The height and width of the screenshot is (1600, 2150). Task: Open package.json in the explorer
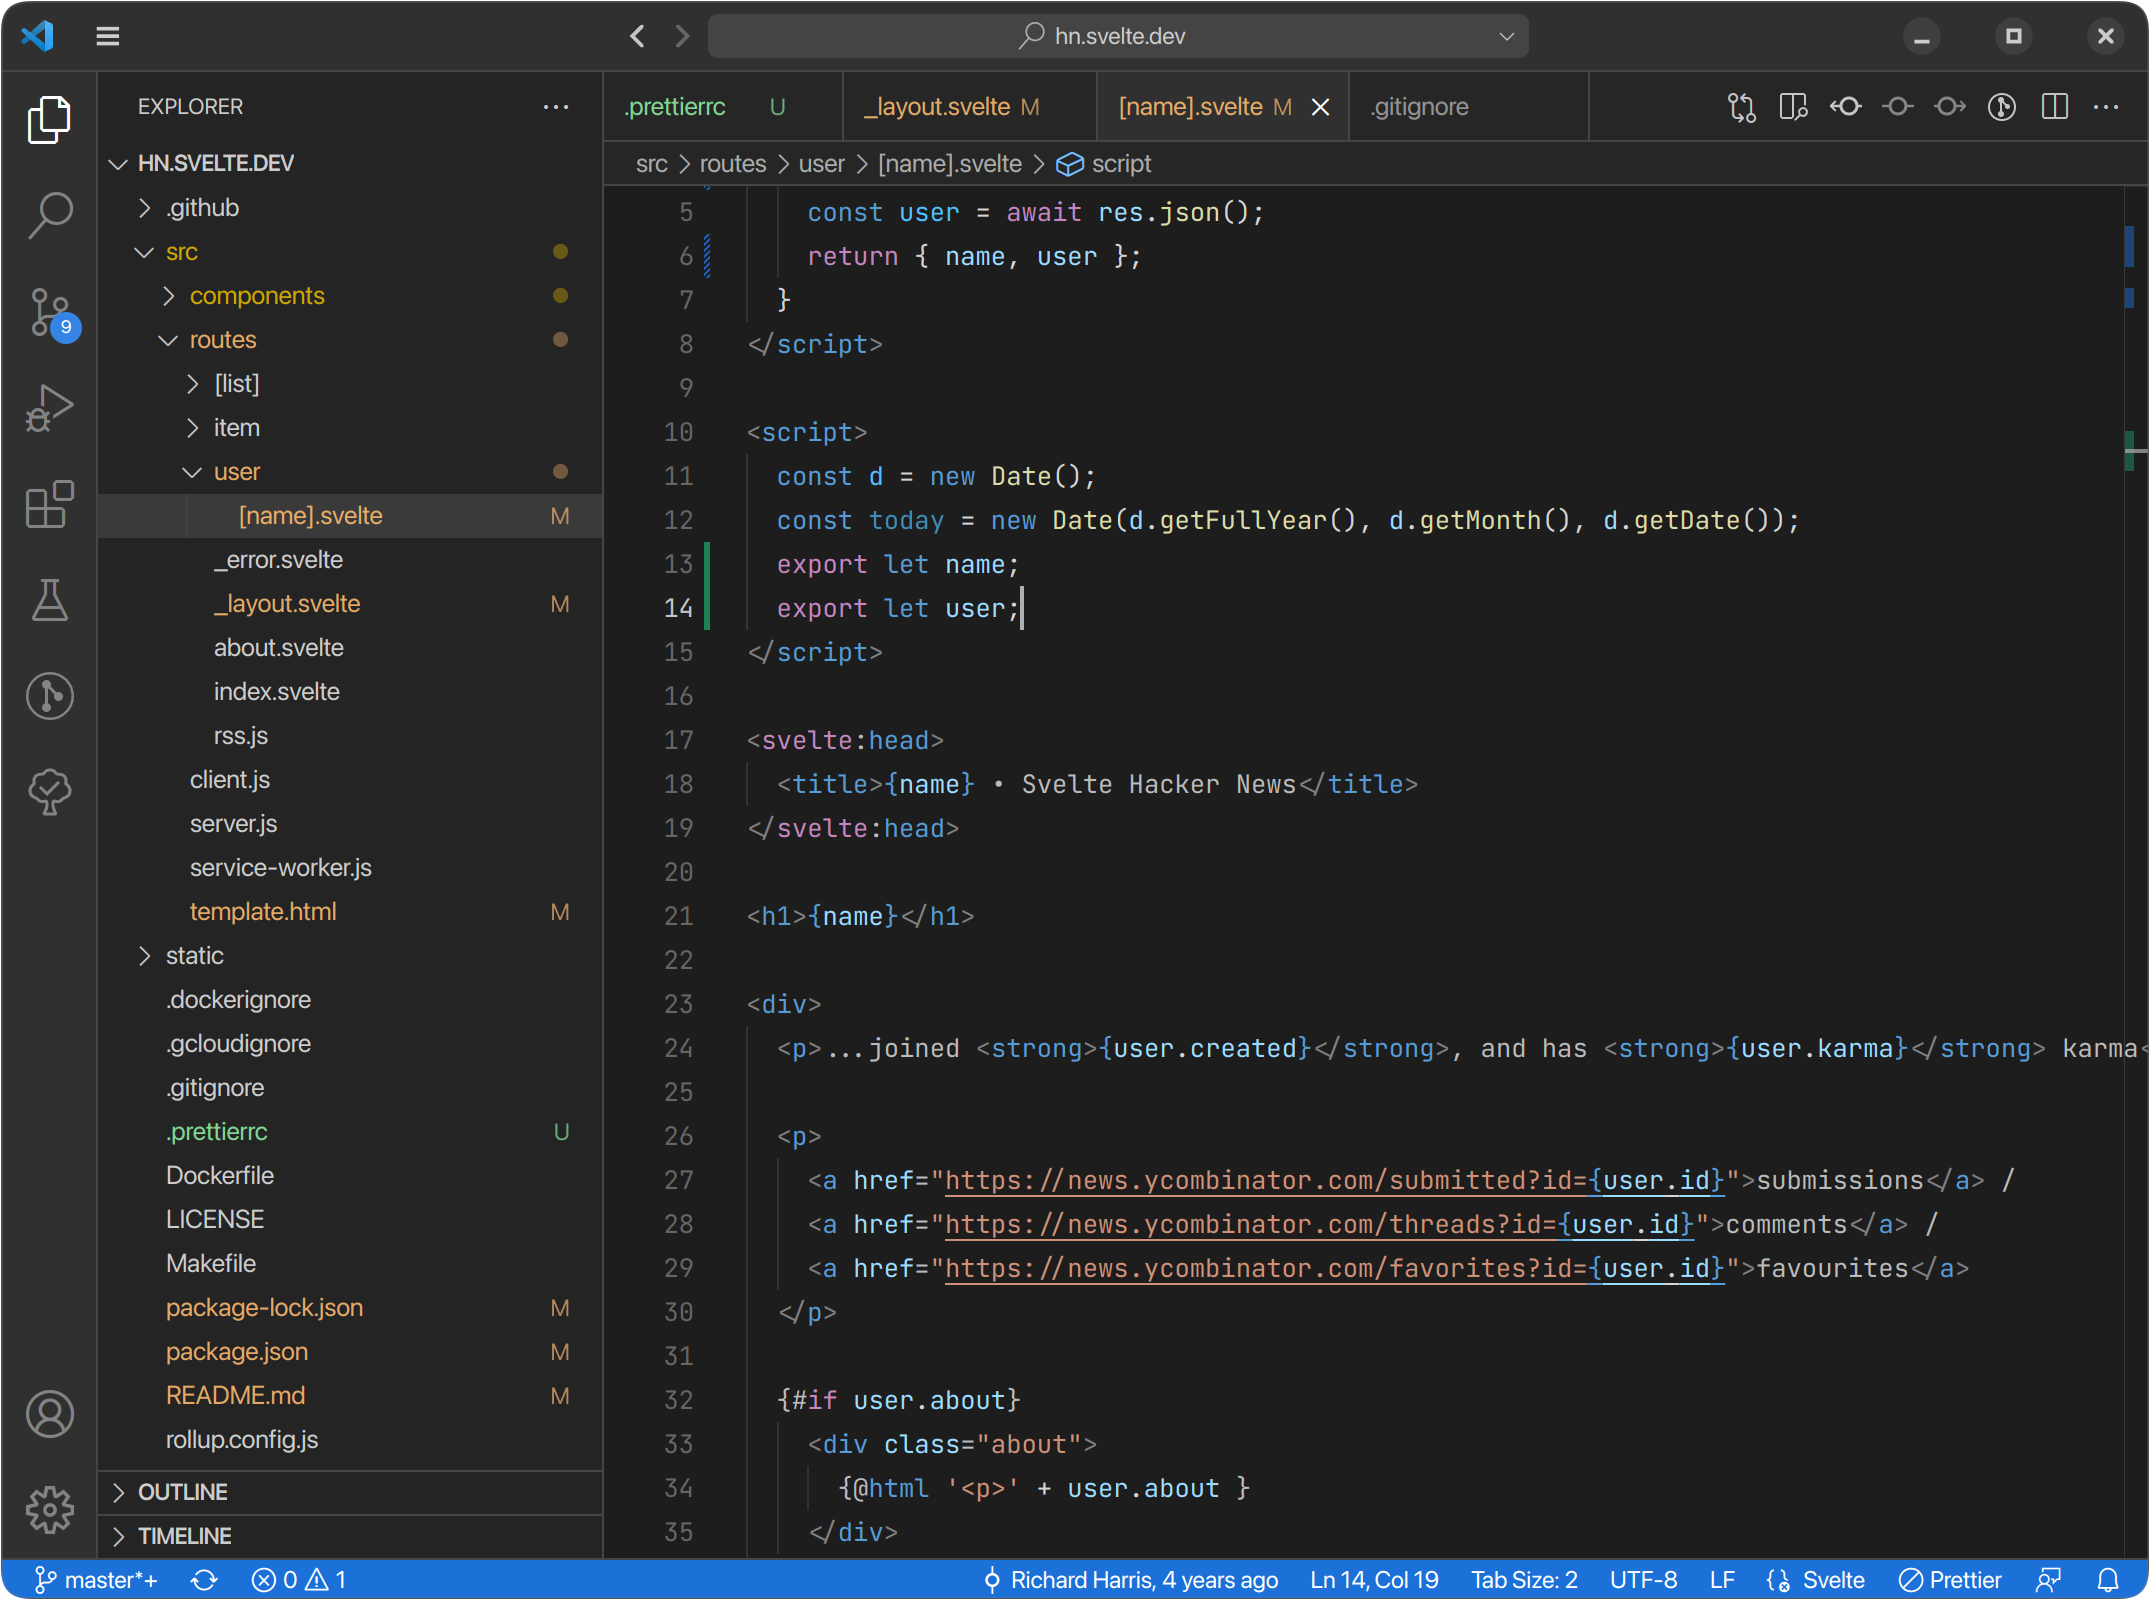(x=237, y=1352)
